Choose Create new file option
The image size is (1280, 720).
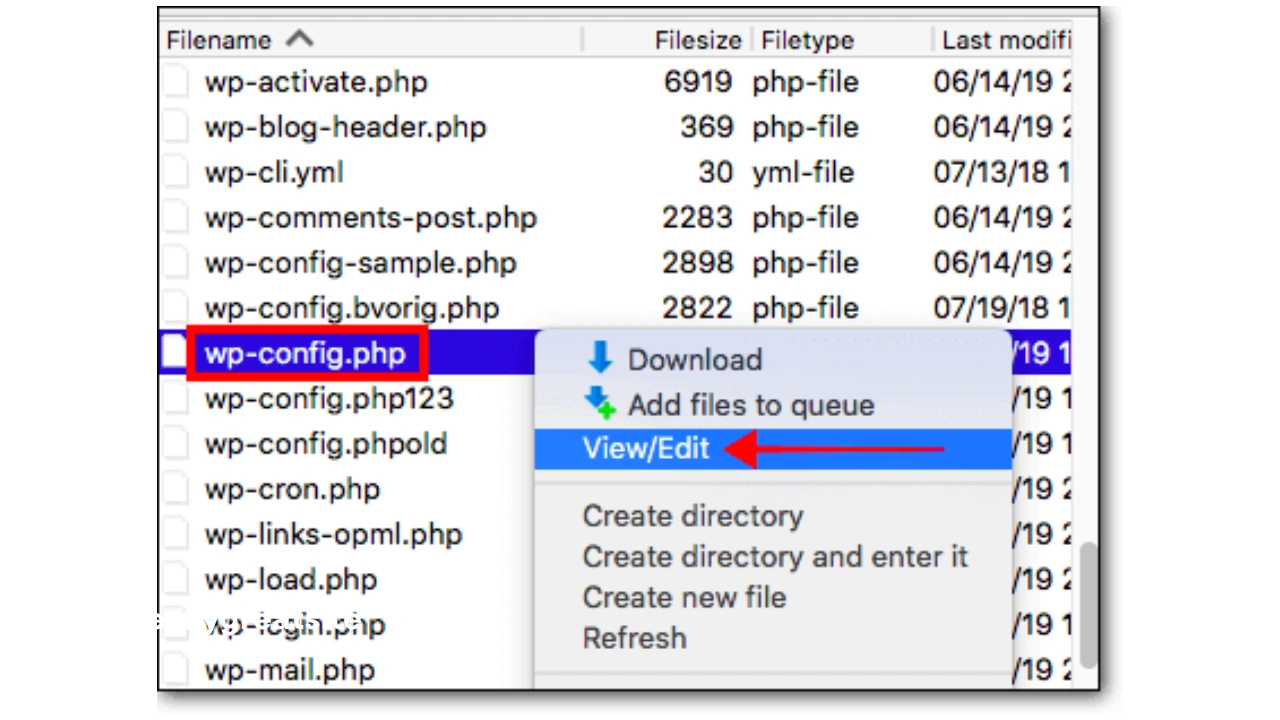(x=685, y=597)
